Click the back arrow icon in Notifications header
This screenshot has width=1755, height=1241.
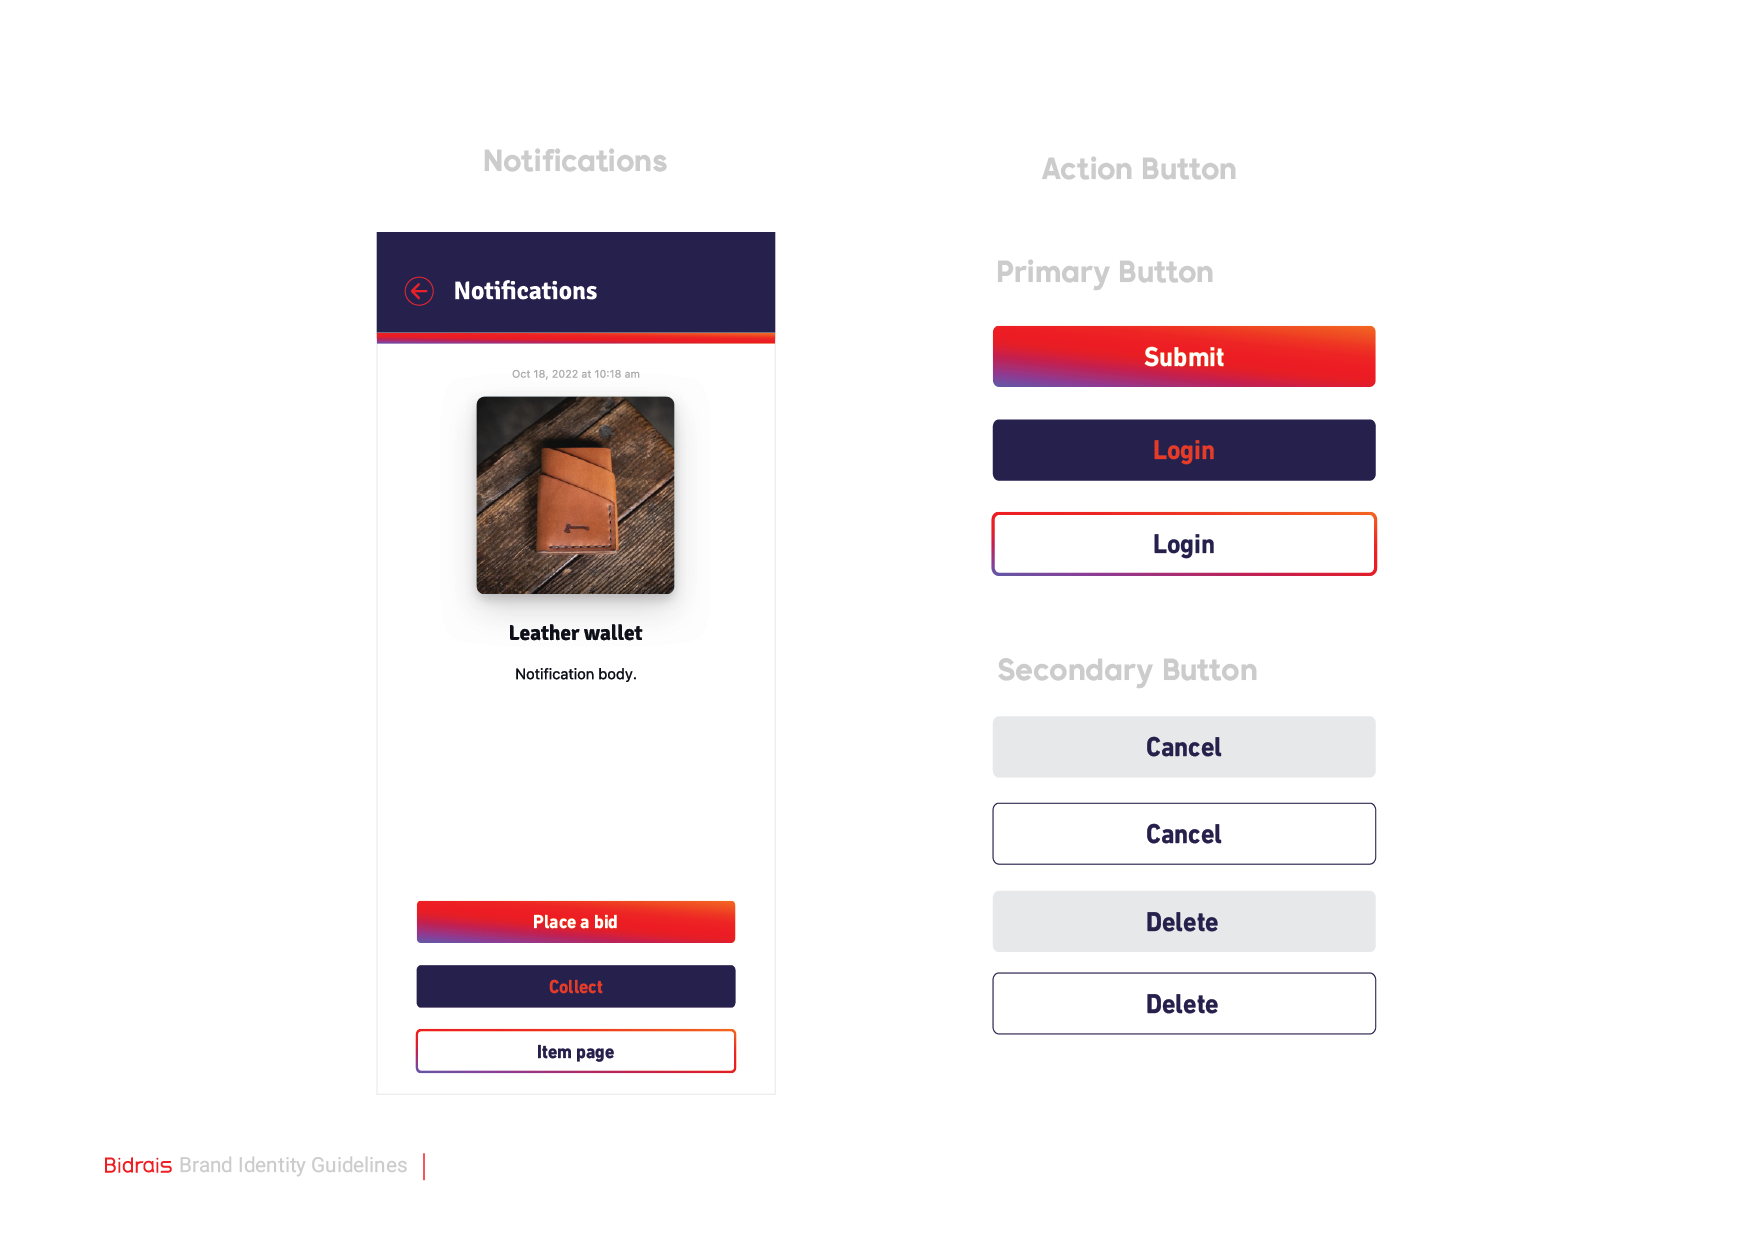[419, 291]
